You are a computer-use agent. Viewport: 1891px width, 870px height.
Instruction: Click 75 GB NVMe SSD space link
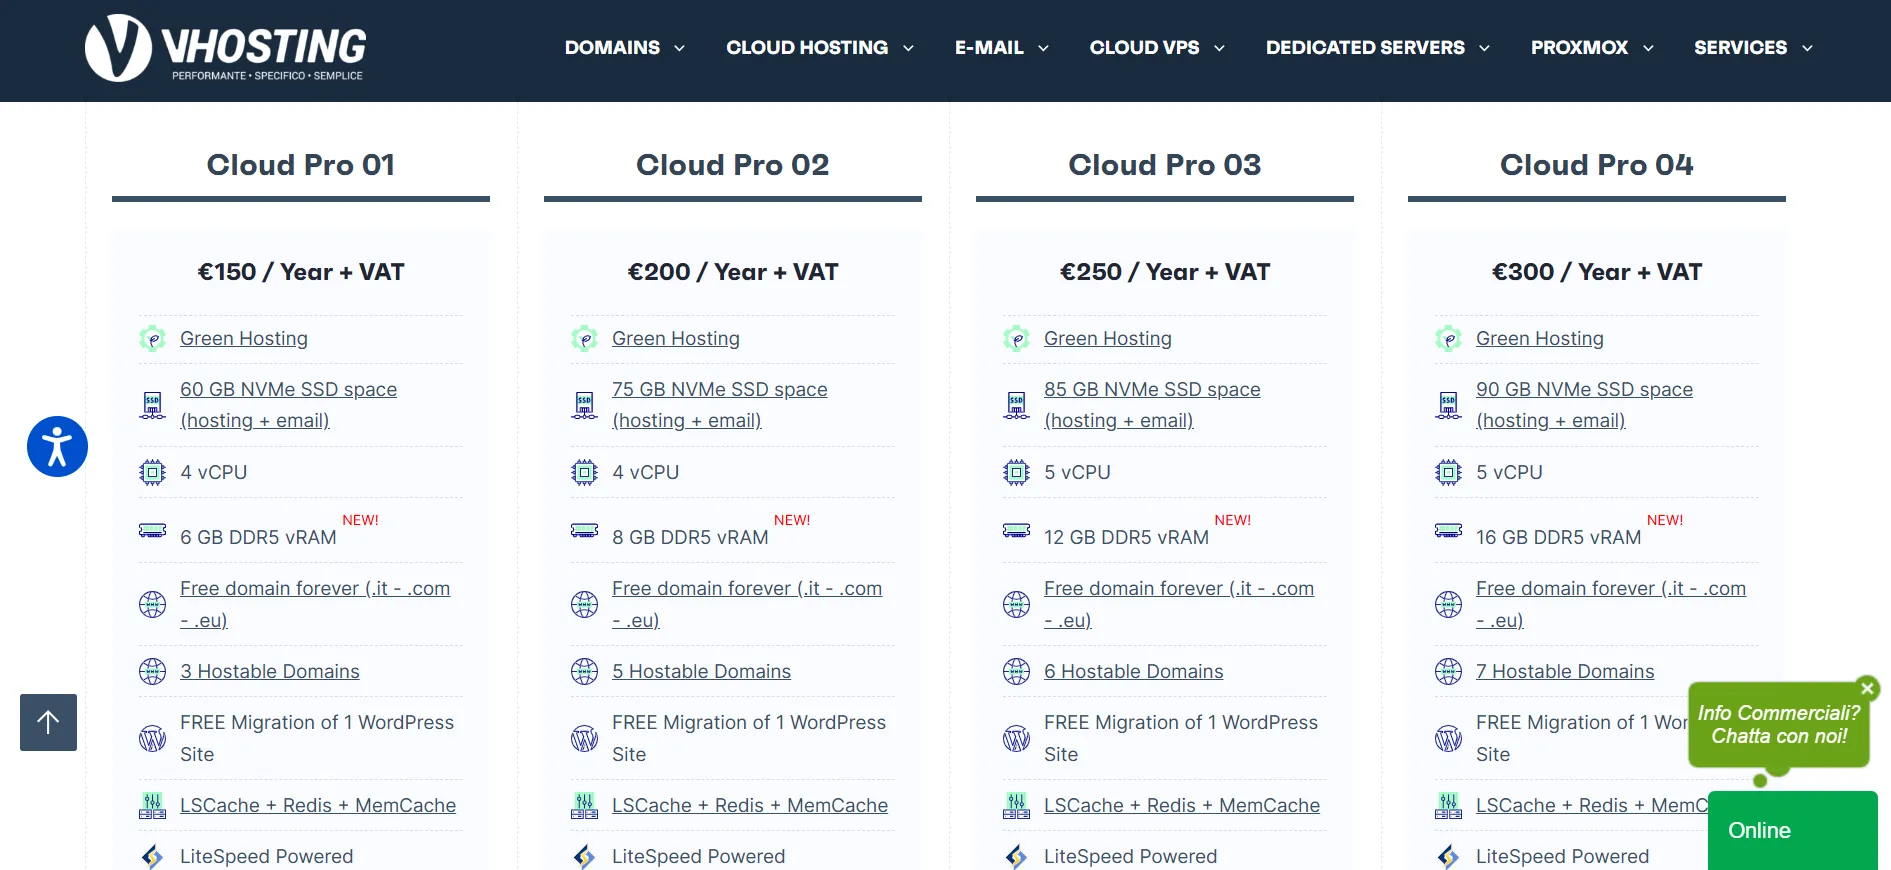click(x=720, y=405)
